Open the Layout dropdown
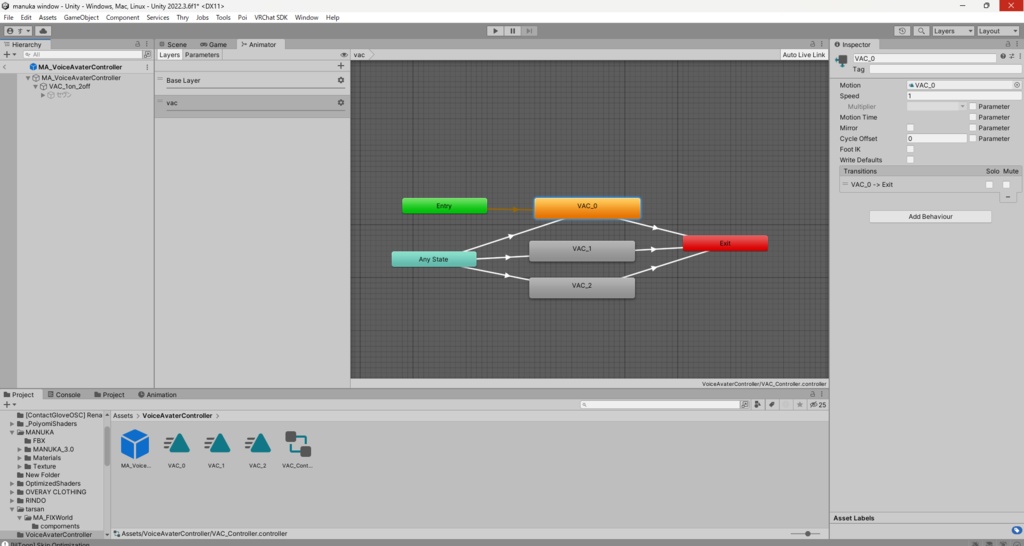The height and width of the screenshot is (546, 1024). (998, 31)
